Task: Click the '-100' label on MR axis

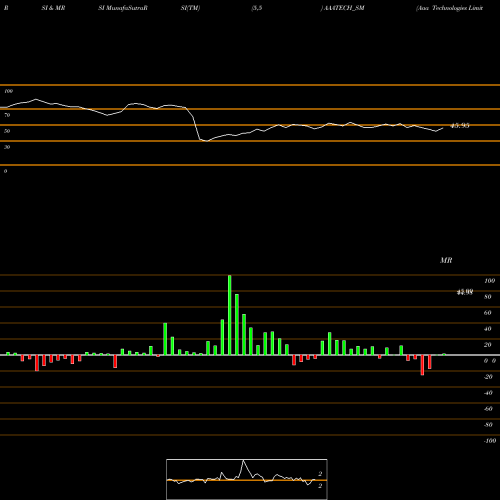Action: coord(490,441)
